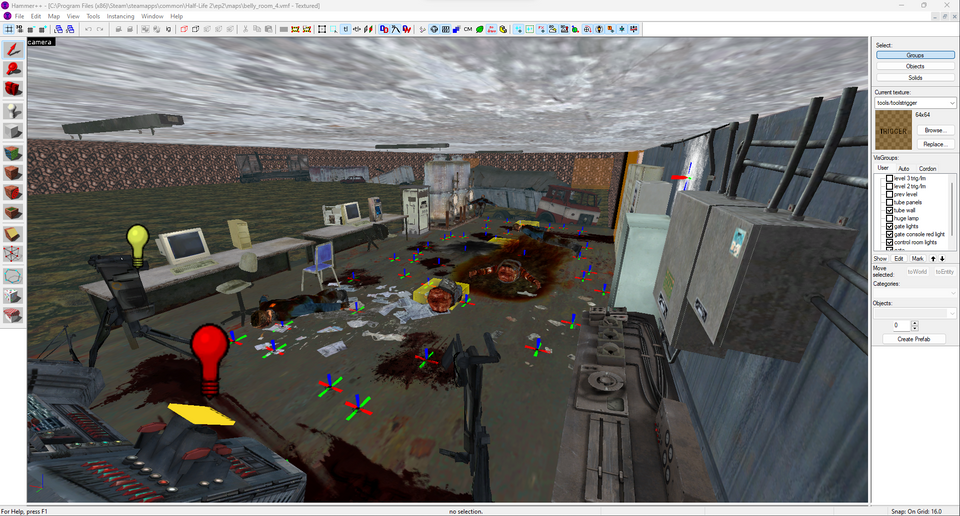Open the Map menu
The width and height of the screenshot is (960, 516).
click(54, 17)
